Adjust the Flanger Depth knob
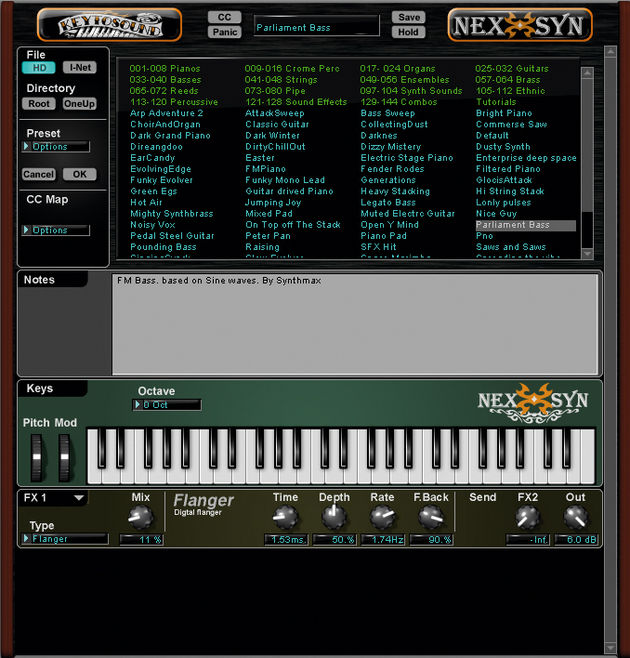 (334, 517)
